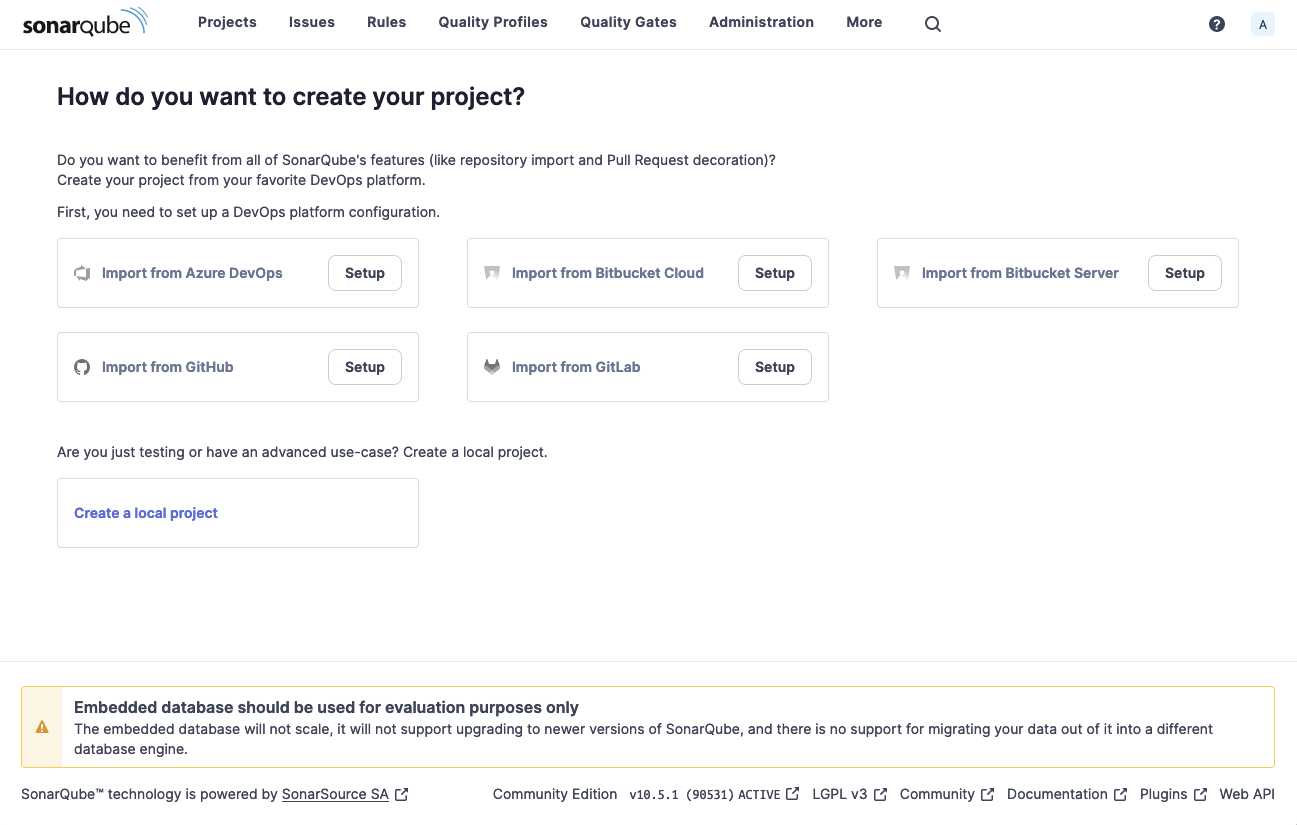This screenshot has height=825, width=1297.
Task: Click heading How do you want to create your project
Action: [291, 97]
